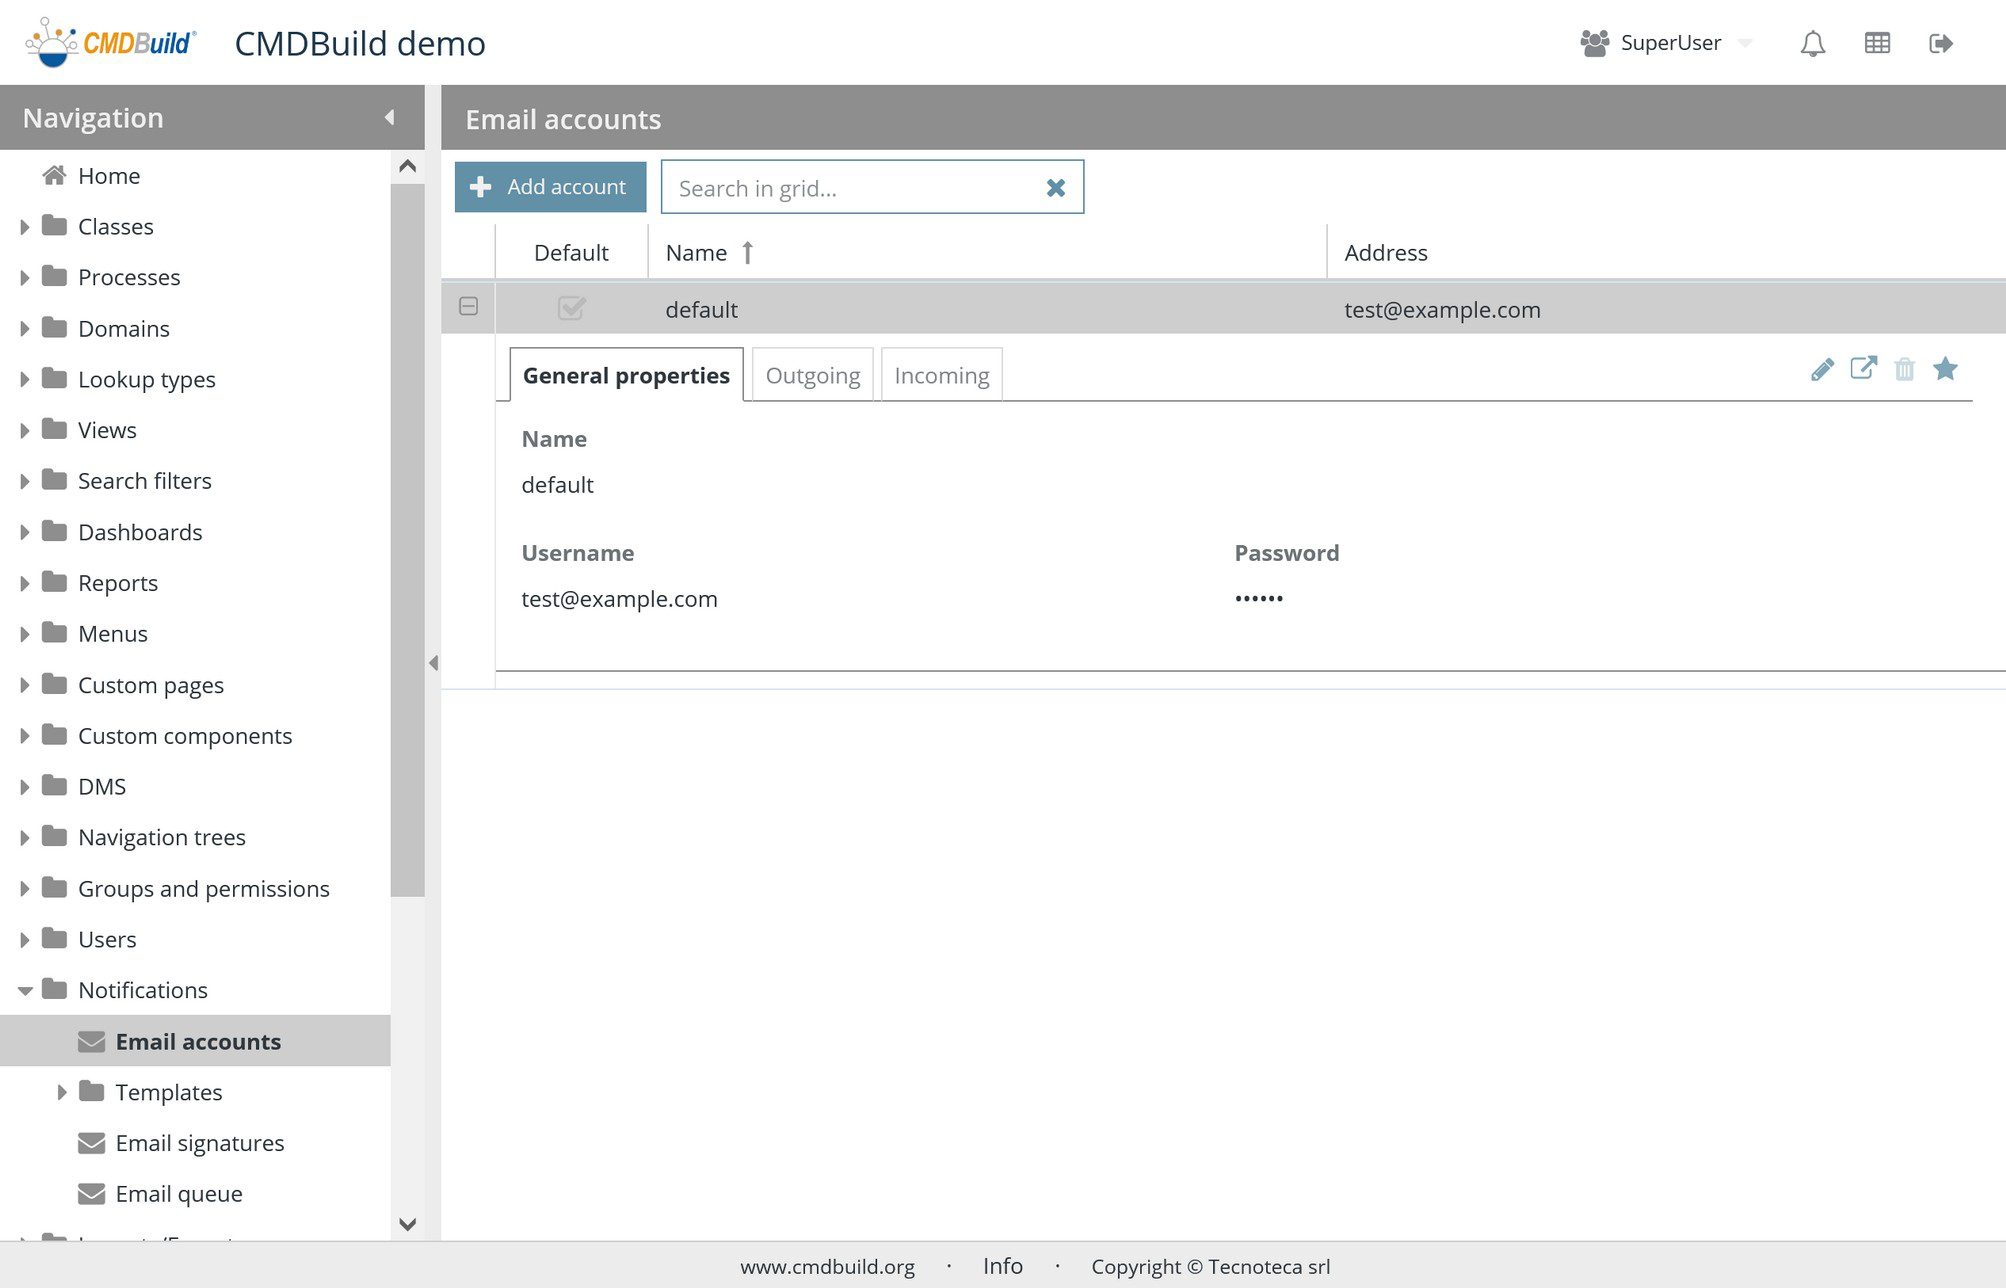Open the account in a popup window

tap(1863, 368)
